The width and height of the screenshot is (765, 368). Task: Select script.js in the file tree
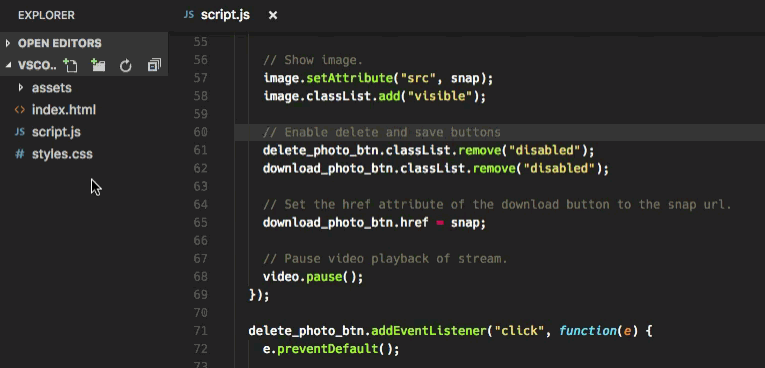point(56,132)
